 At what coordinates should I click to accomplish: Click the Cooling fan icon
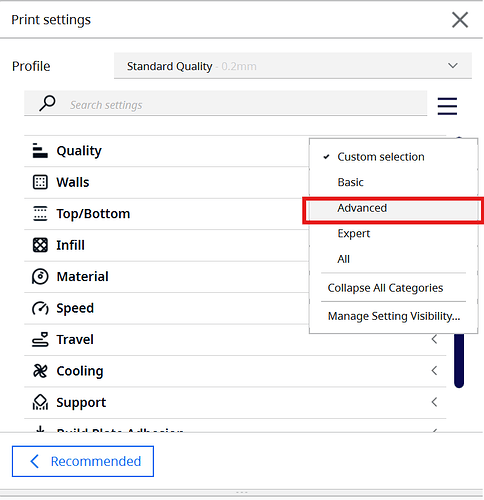coord(40,371)
